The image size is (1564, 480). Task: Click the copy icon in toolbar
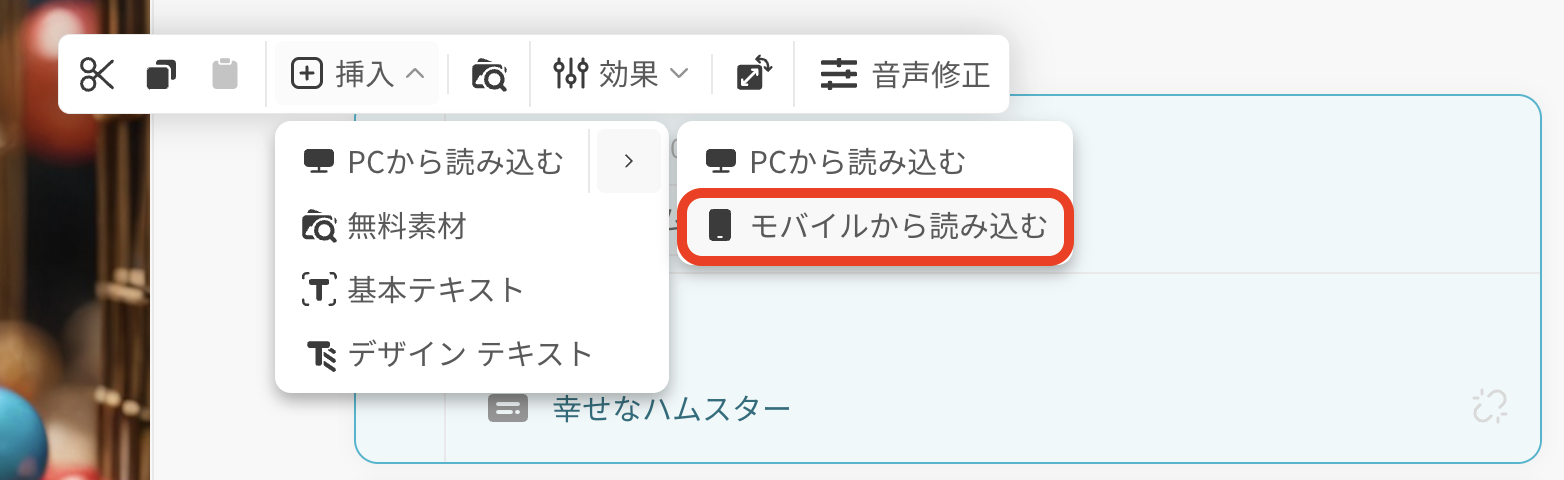pos(161,74)
